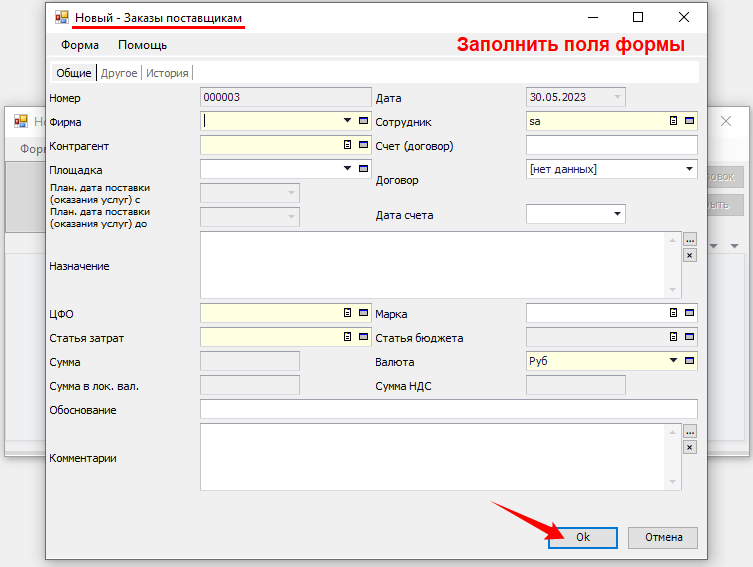Click the list picker icon in ЦФО field

(348, 313)
